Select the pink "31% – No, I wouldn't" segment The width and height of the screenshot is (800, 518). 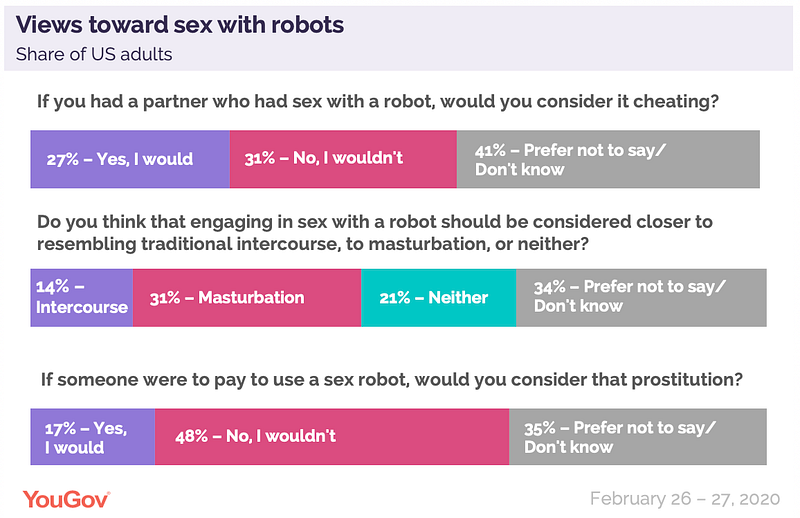(343, 159)
